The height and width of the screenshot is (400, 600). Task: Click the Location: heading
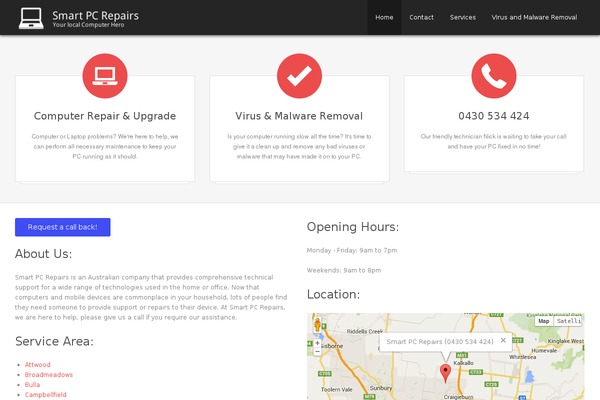[x=333, y=294]
